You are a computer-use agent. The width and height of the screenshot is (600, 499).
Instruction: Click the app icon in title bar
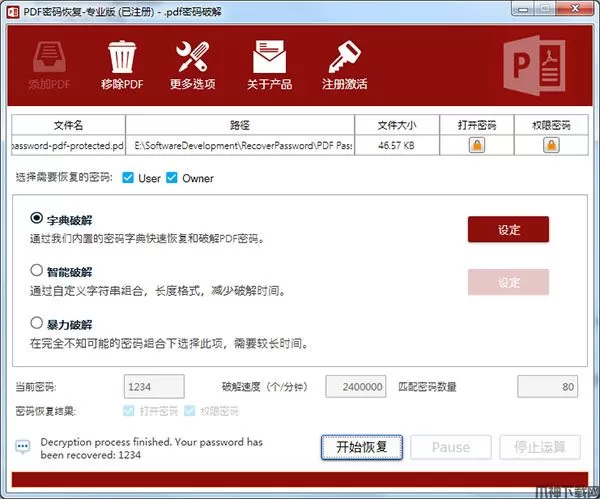[x=13, y=11]
